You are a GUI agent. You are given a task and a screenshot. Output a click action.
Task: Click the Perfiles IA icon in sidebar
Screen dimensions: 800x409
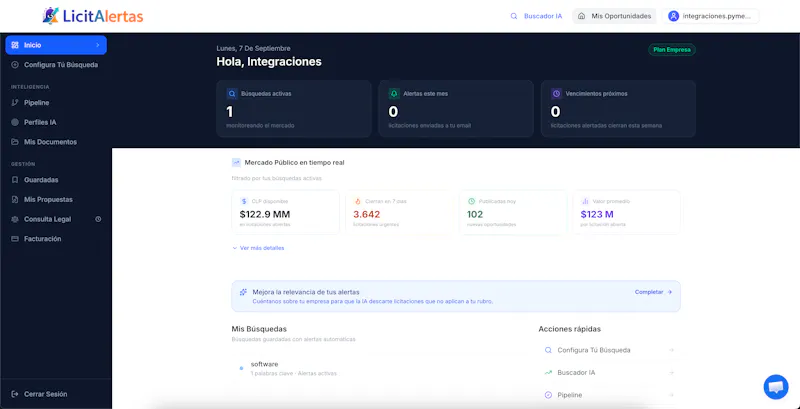pyautogui.click(x=15, y=122)
